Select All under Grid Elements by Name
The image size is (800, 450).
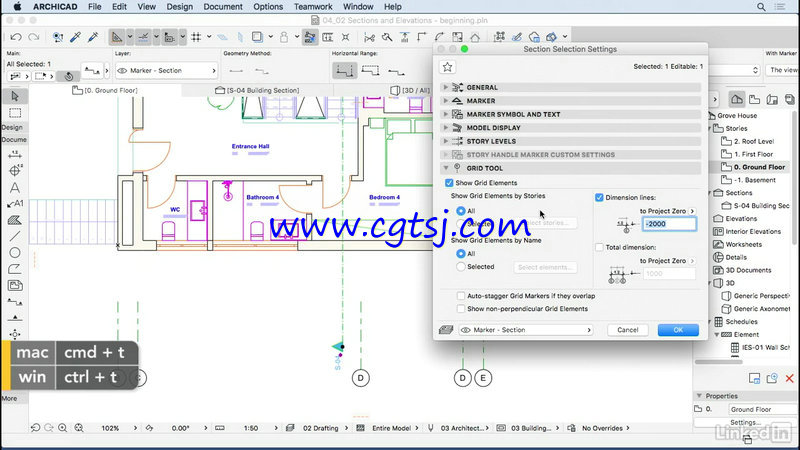click(x=461, y=254)
